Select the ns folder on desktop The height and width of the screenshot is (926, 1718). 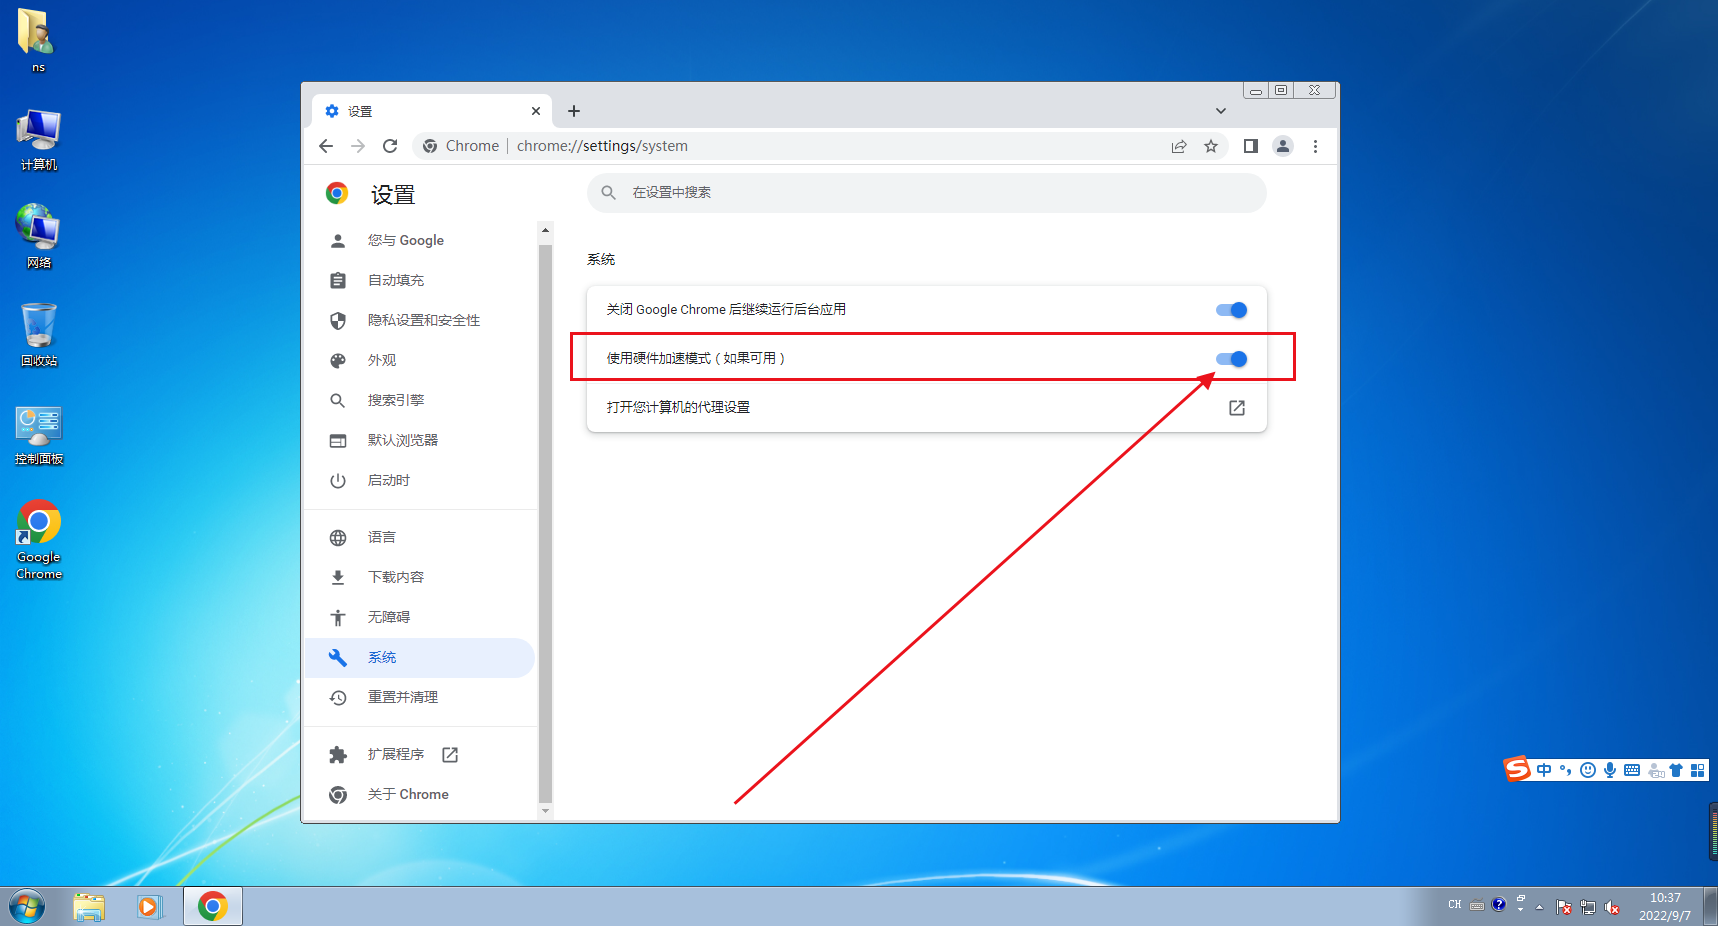click(x=38, y=40)
